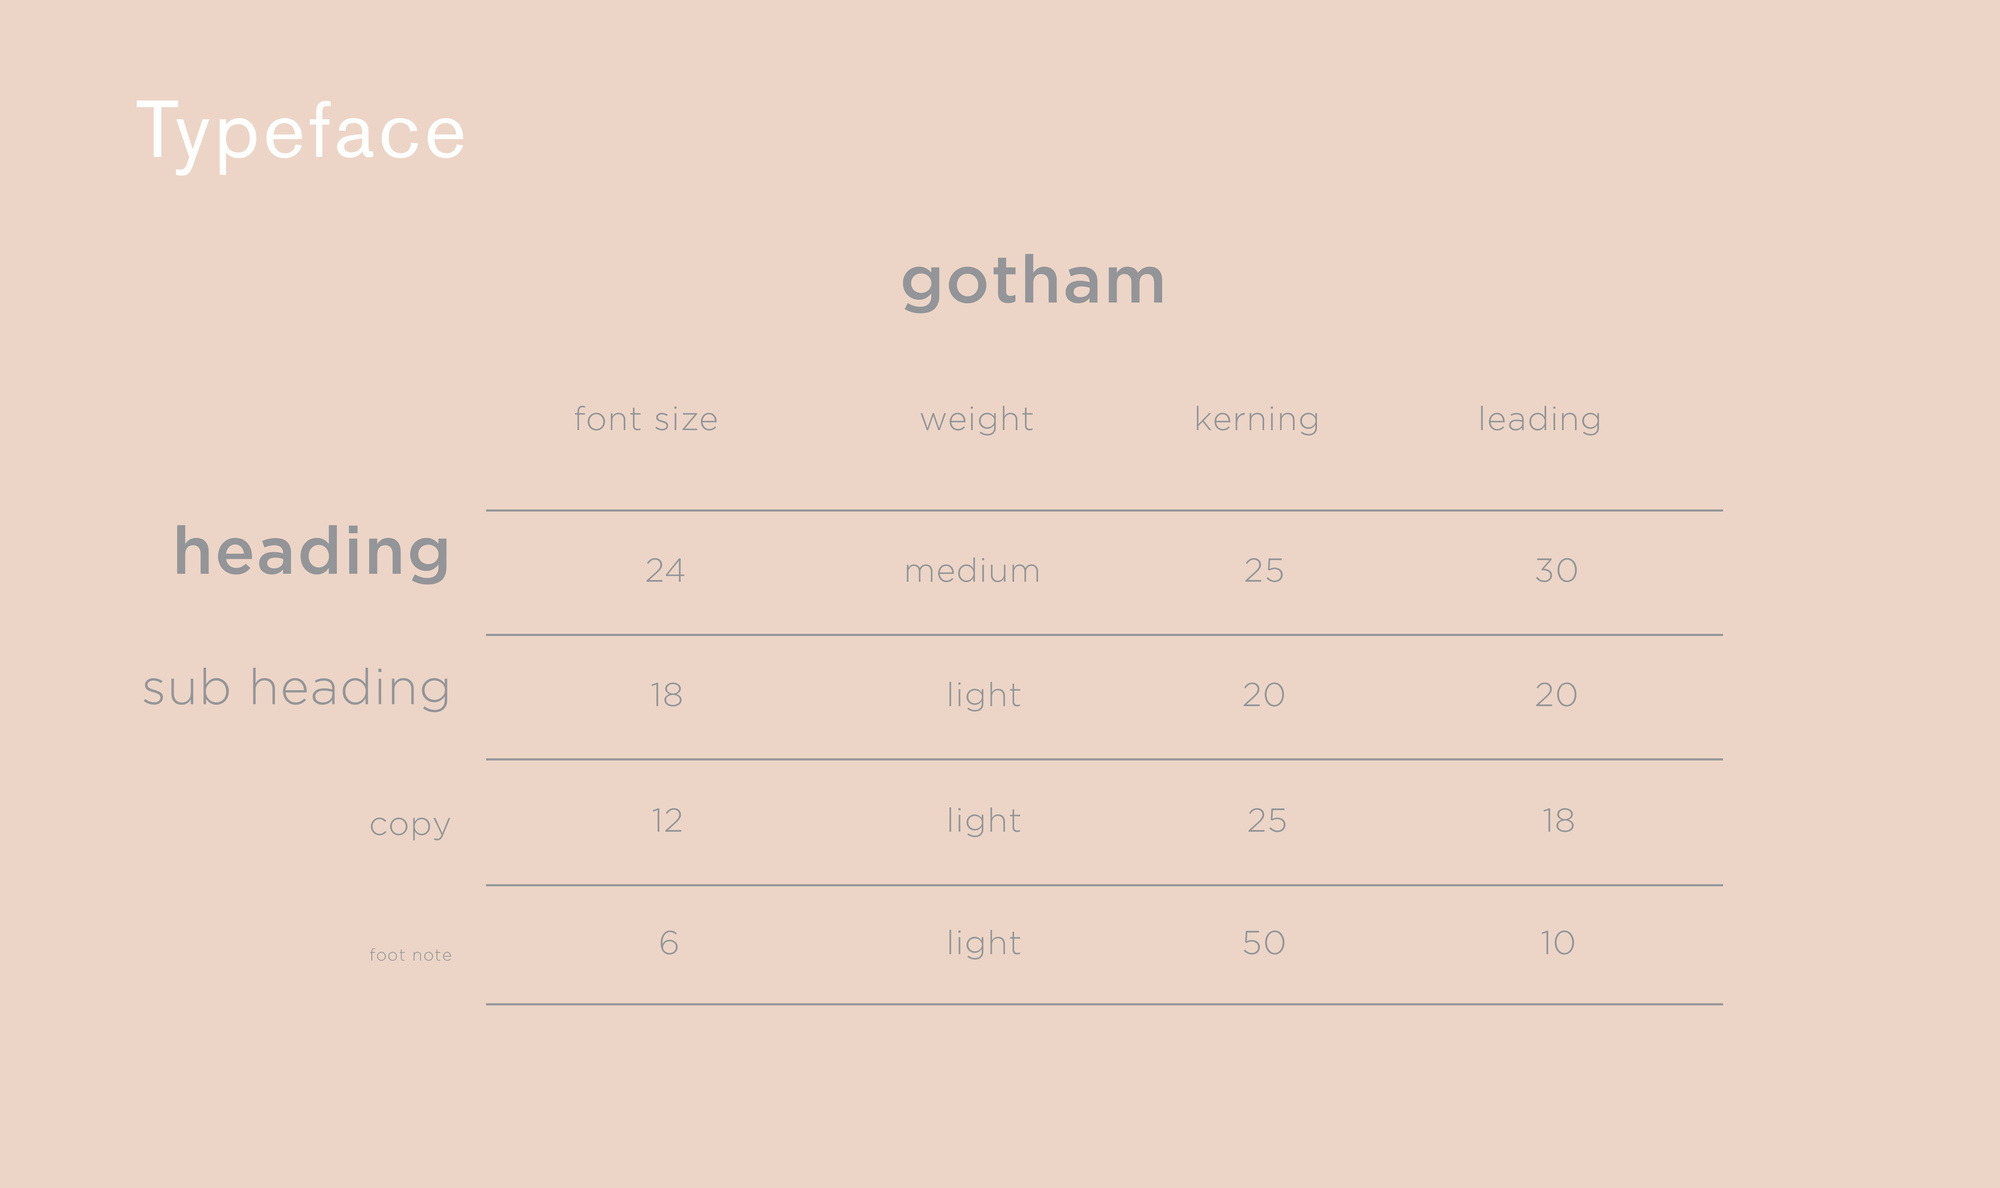Click the heading leading value 30
This screenshot has height=1188, width=2000.
pyautogui.click(x=1556, y=571)
